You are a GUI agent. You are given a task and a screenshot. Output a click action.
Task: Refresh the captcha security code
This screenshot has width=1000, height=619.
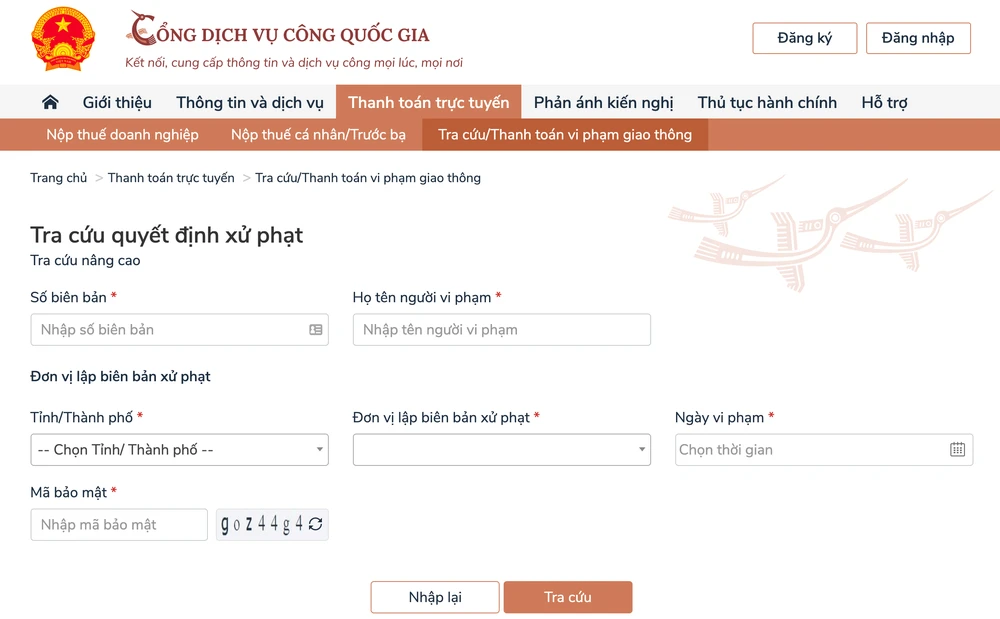(x=316, y=525)
